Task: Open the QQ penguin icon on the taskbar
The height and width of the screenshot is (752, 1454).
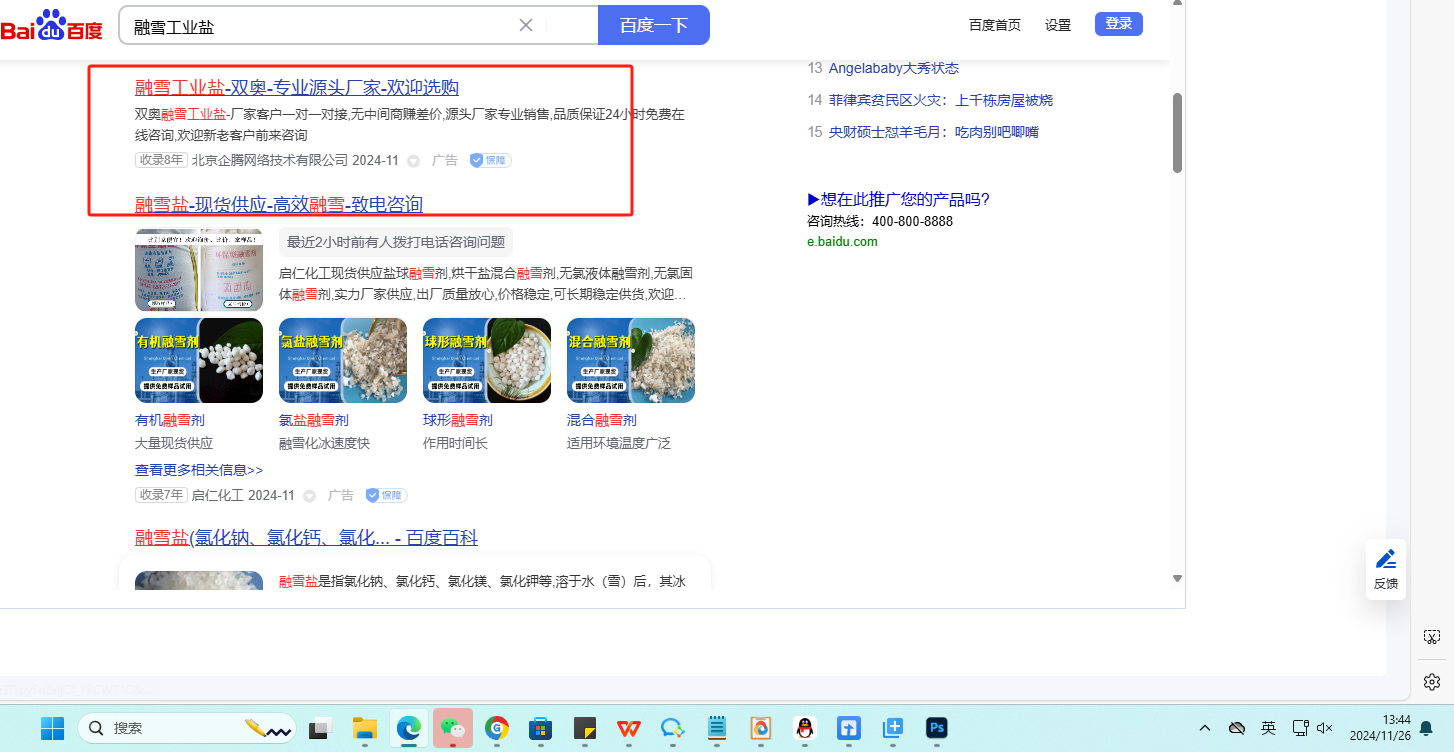Action: [805, 728]
